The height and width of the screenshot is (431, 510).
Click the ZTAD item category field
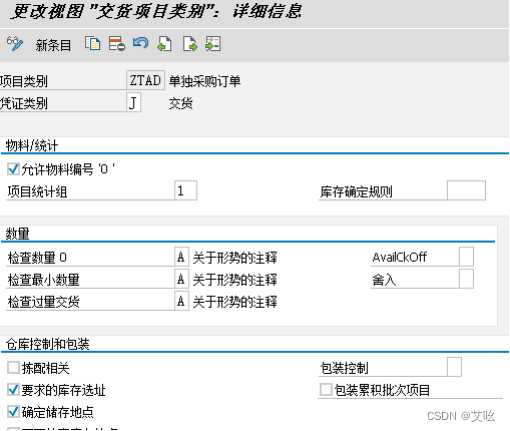145,80
